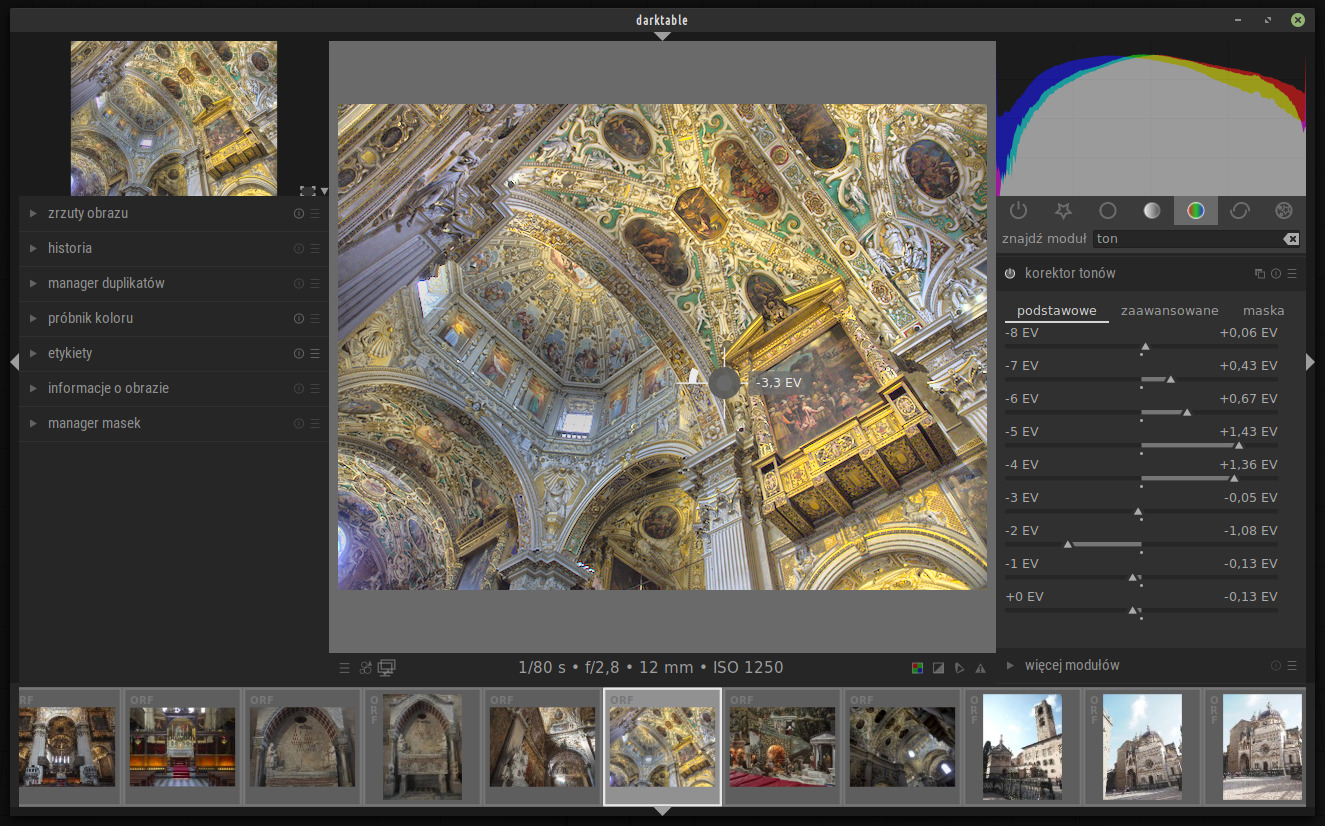1325x826 pixels.
Task: Click the navigation preview thumbnail
Action: pos(174,118)
